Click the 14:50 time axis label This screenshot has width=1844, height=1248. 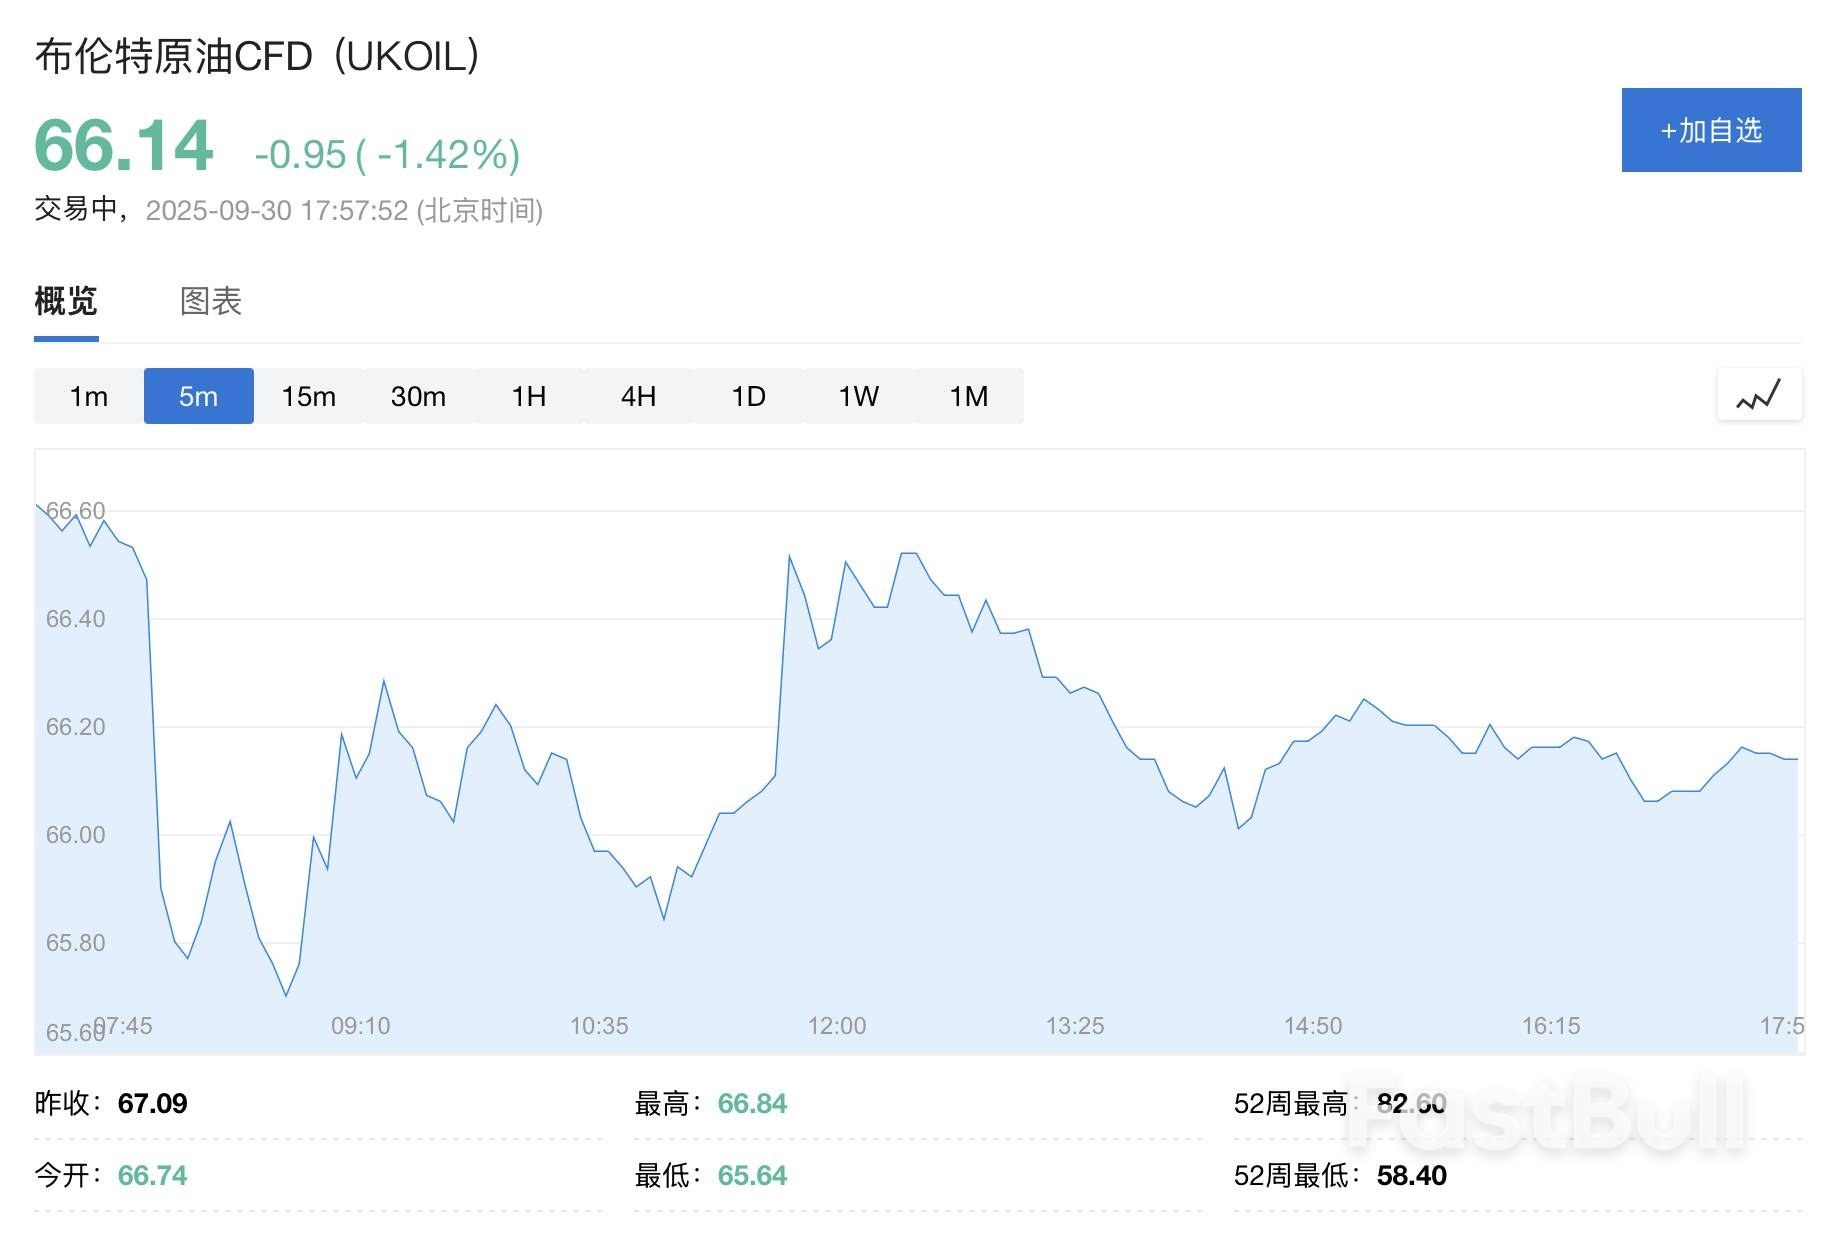(x=1312, y=1026)
